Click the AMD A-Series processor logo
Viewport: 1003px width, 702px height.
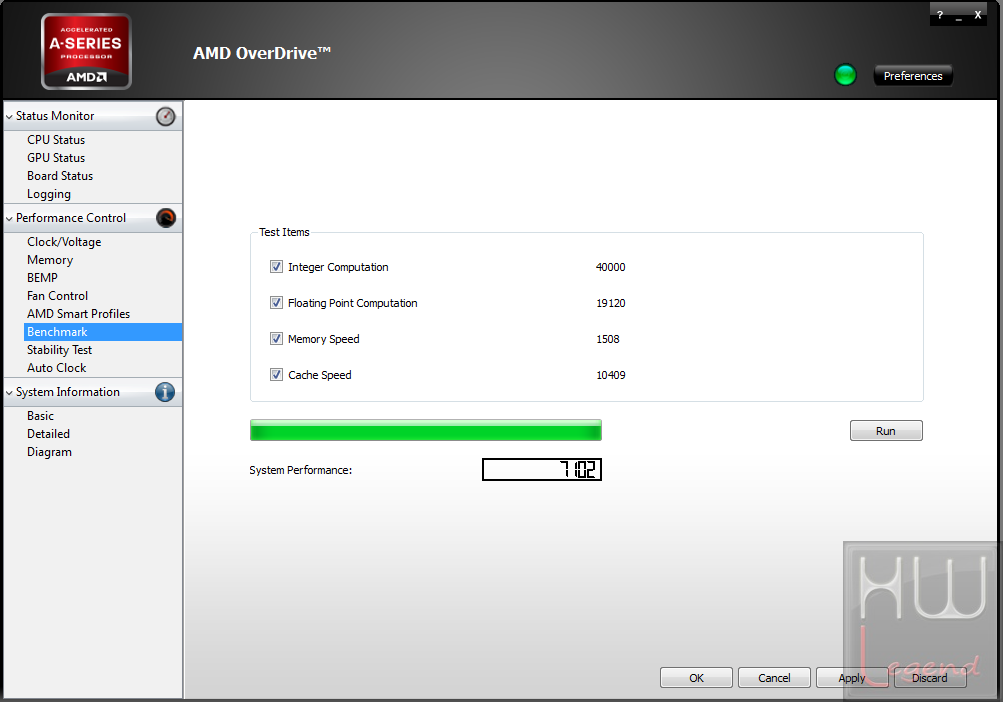86,51
